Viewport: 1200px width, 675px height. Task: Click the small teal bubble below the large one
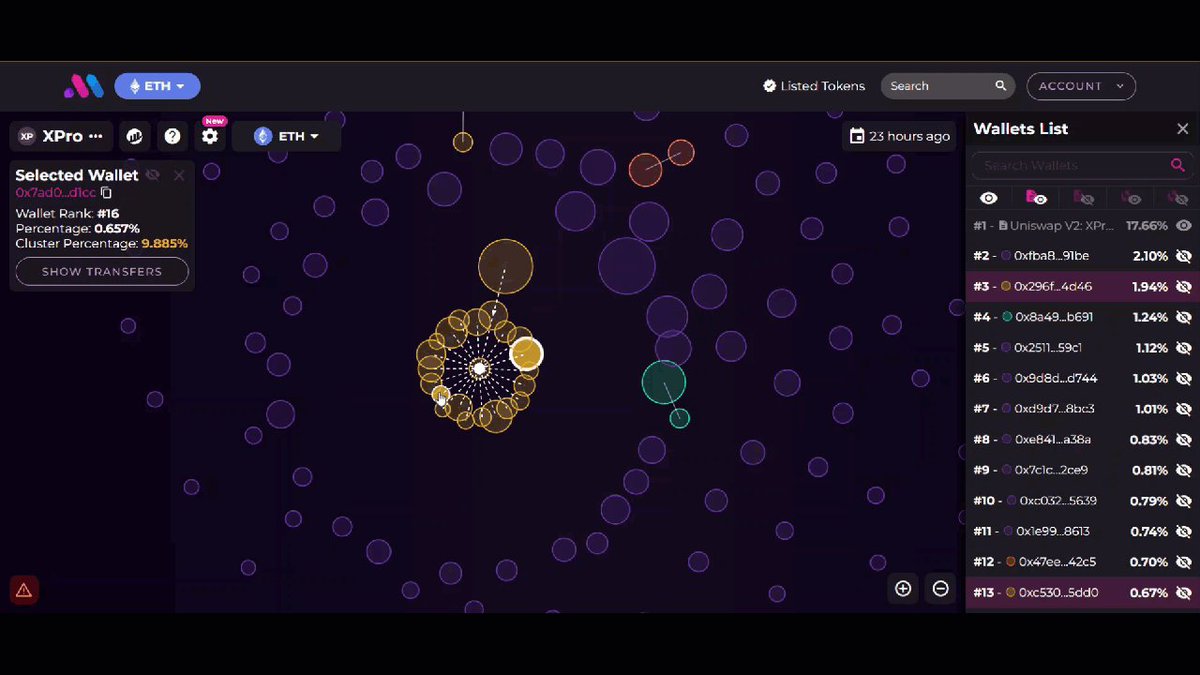pos(679,418)
